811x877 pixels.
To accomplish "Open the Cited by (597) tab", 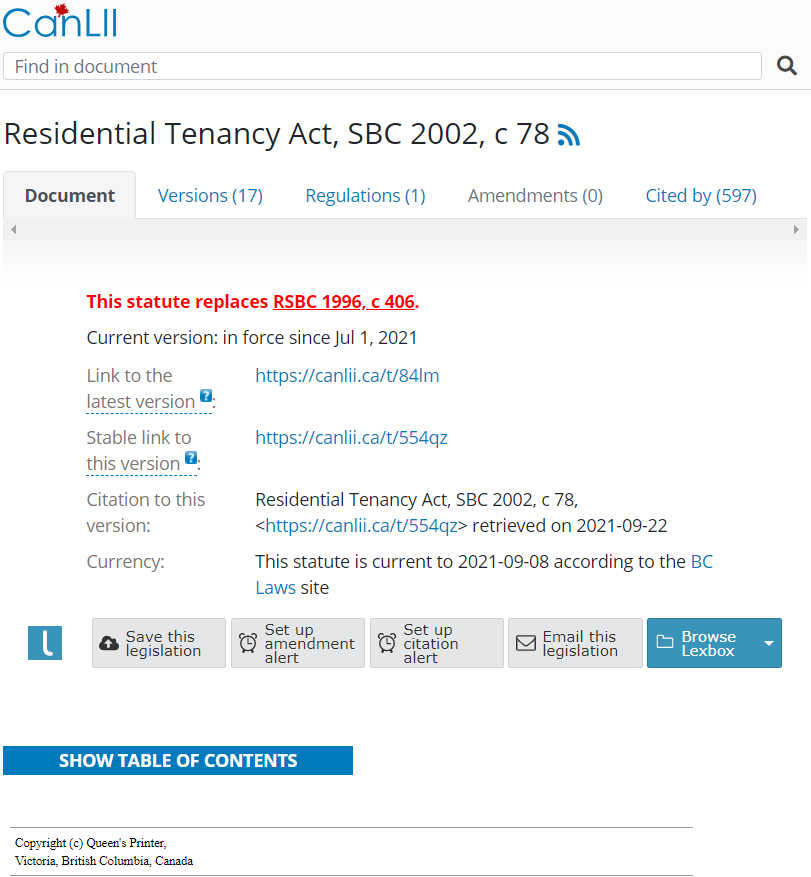I will pos(701,196).
